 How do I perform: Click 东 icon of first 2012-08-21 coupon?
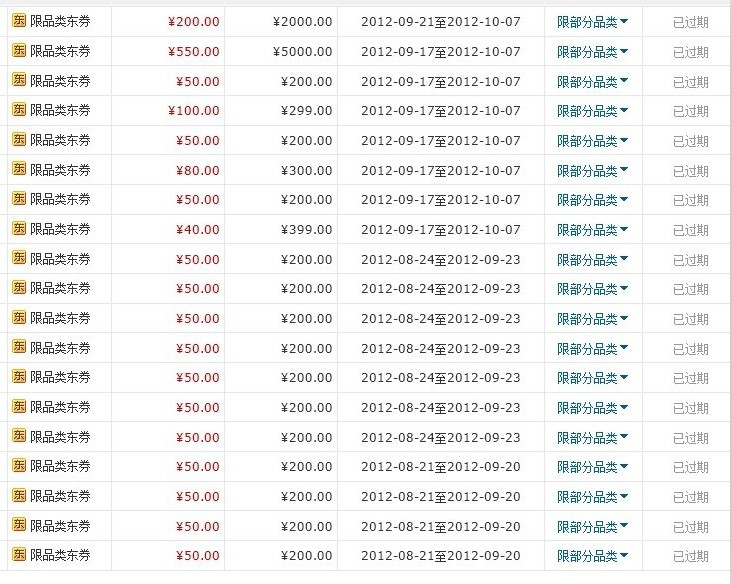tap(19, 466)
